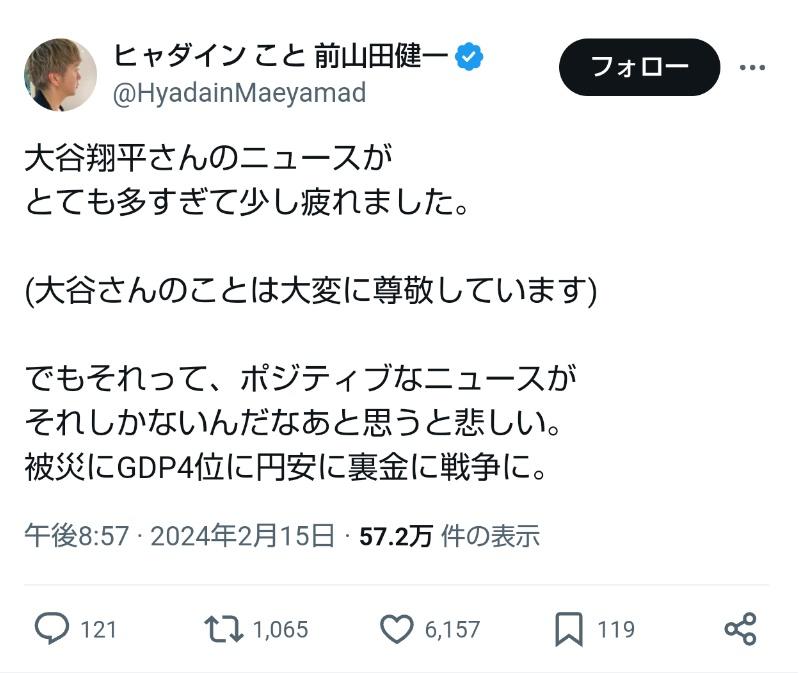Open the @HyadainMaeyamad handle link
Viewport: 803px width, 673px height.
coord(239,93)
